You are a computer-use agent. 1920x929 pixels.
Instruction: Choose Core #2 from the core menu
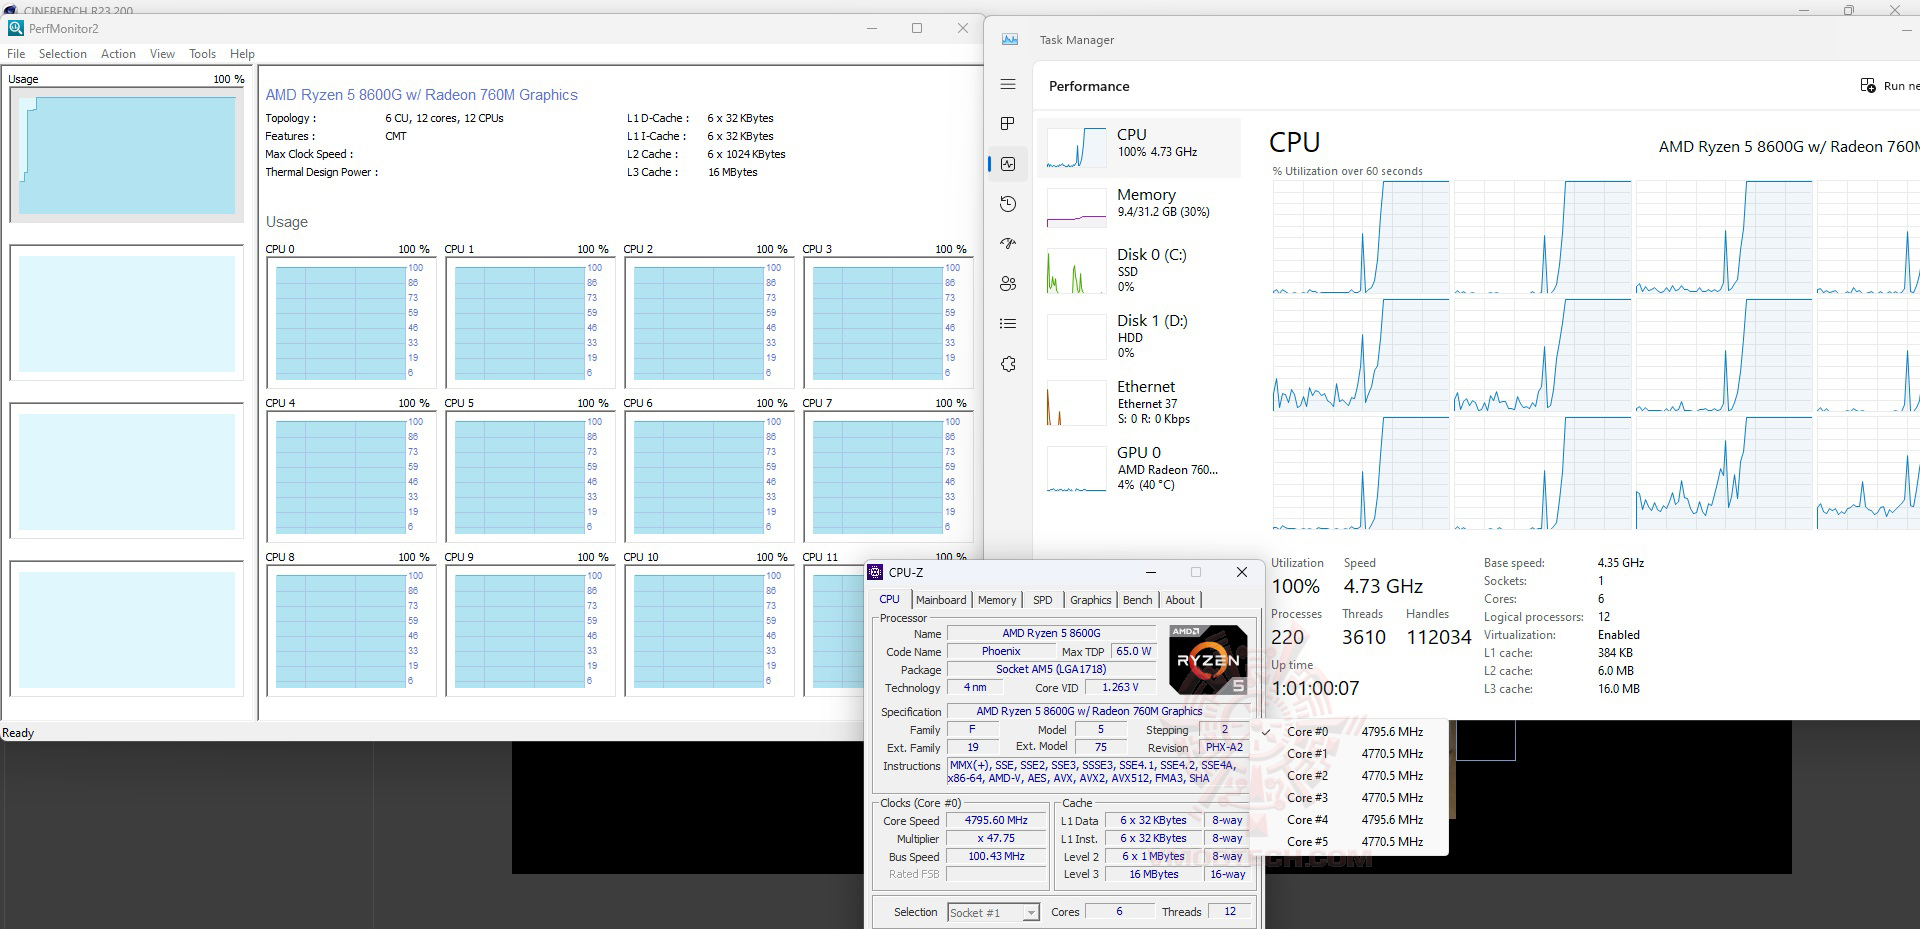[1349, 776]
